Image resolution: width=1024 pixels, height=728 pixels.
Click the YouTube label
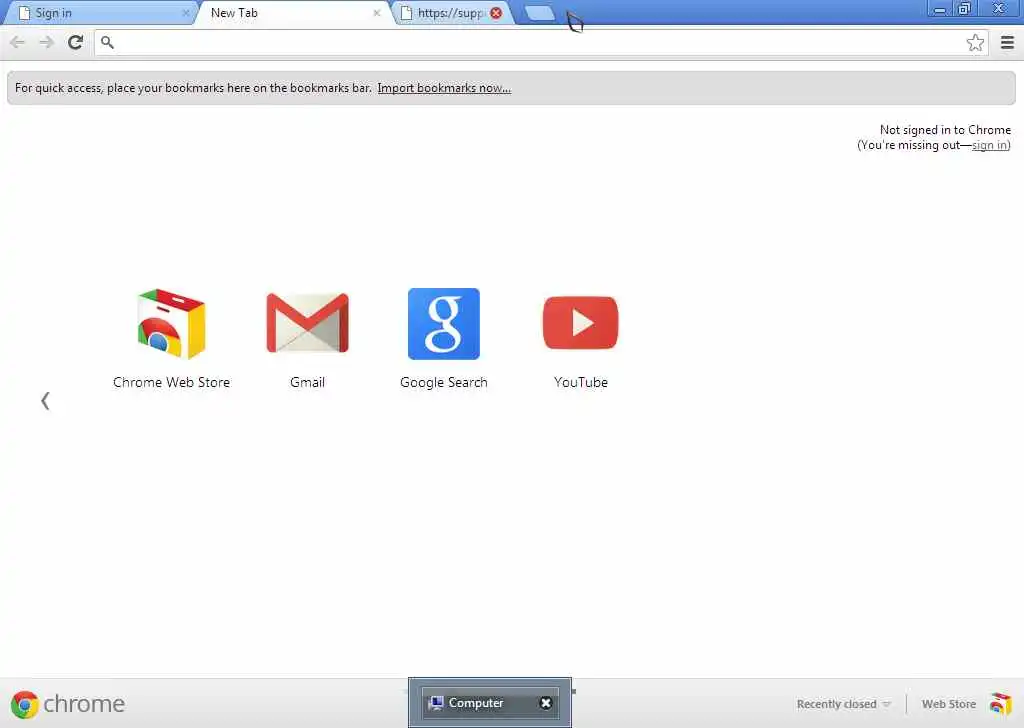(x=581, y=382)
